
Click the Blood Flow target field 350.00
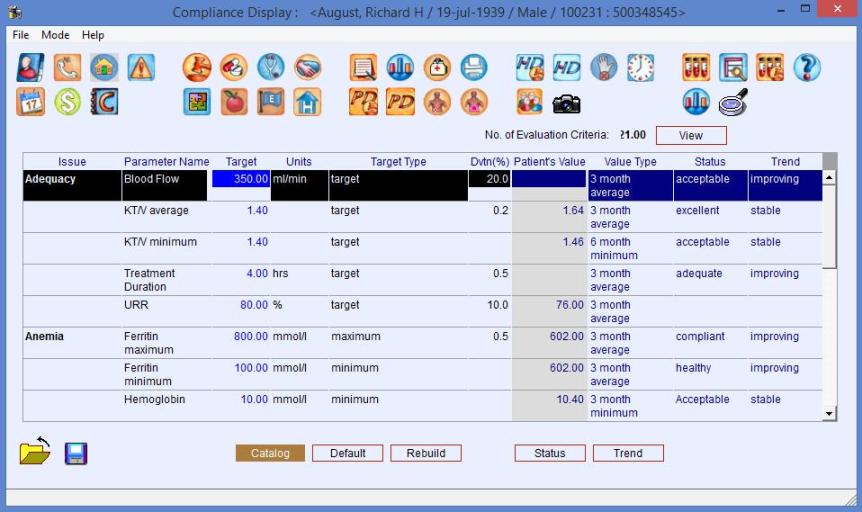click(x=241, y=179)
